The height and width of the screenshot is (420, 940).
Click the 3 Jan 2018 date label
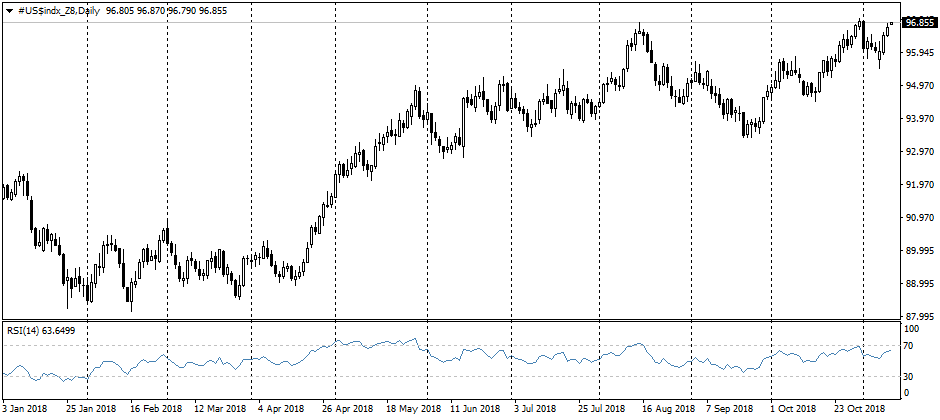point(26,408)
